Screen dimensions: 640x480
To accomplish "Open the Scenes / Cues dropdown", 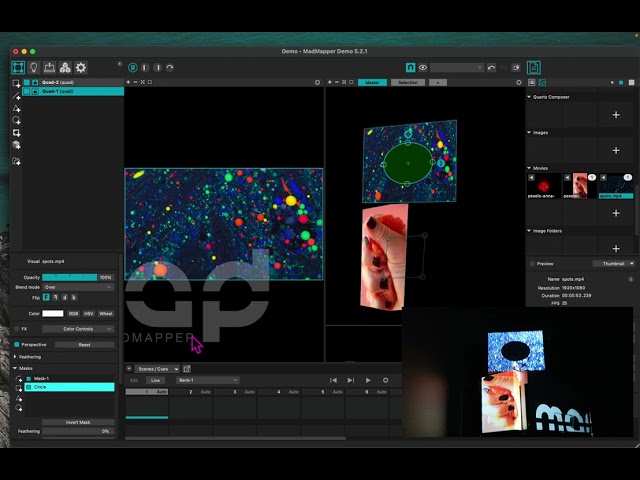I will [157, 369].
